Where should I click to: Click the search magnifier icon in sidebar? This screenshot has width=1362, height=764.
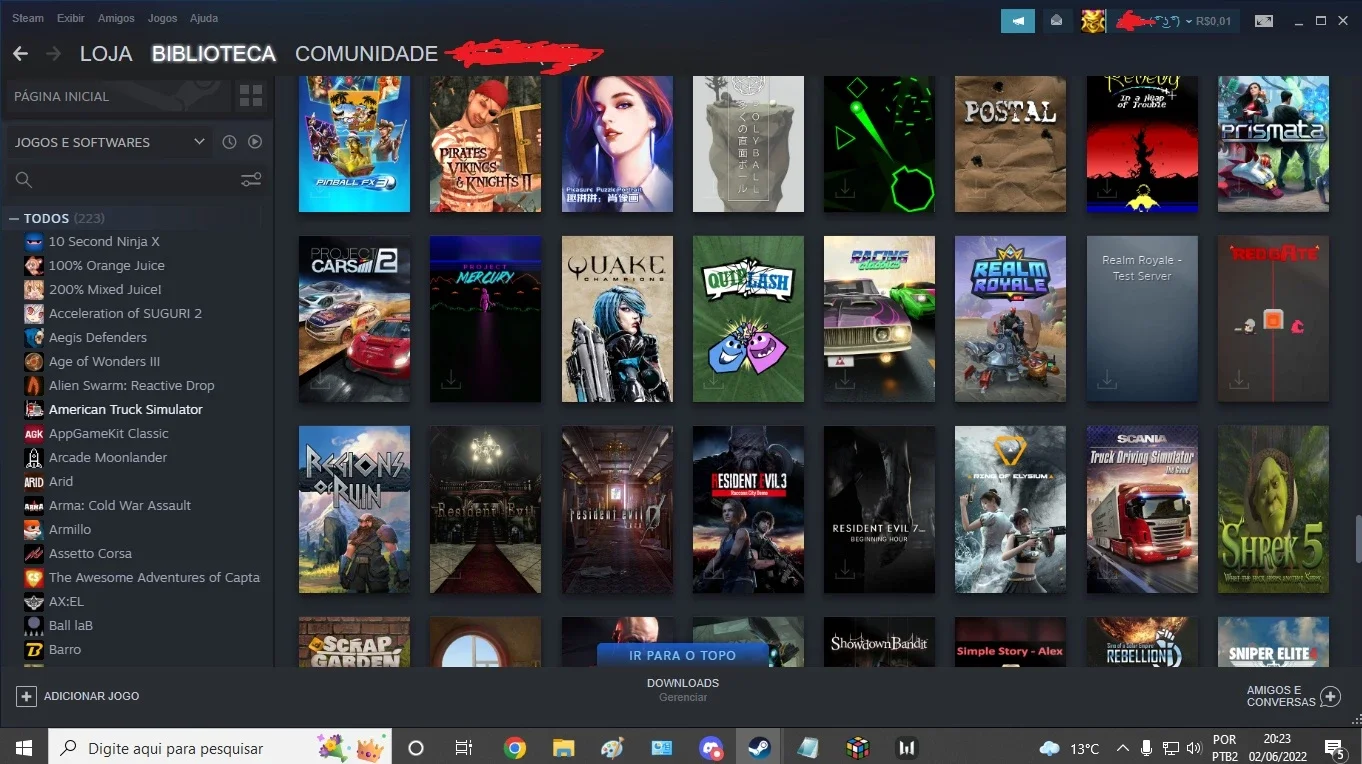pos(24,180)
